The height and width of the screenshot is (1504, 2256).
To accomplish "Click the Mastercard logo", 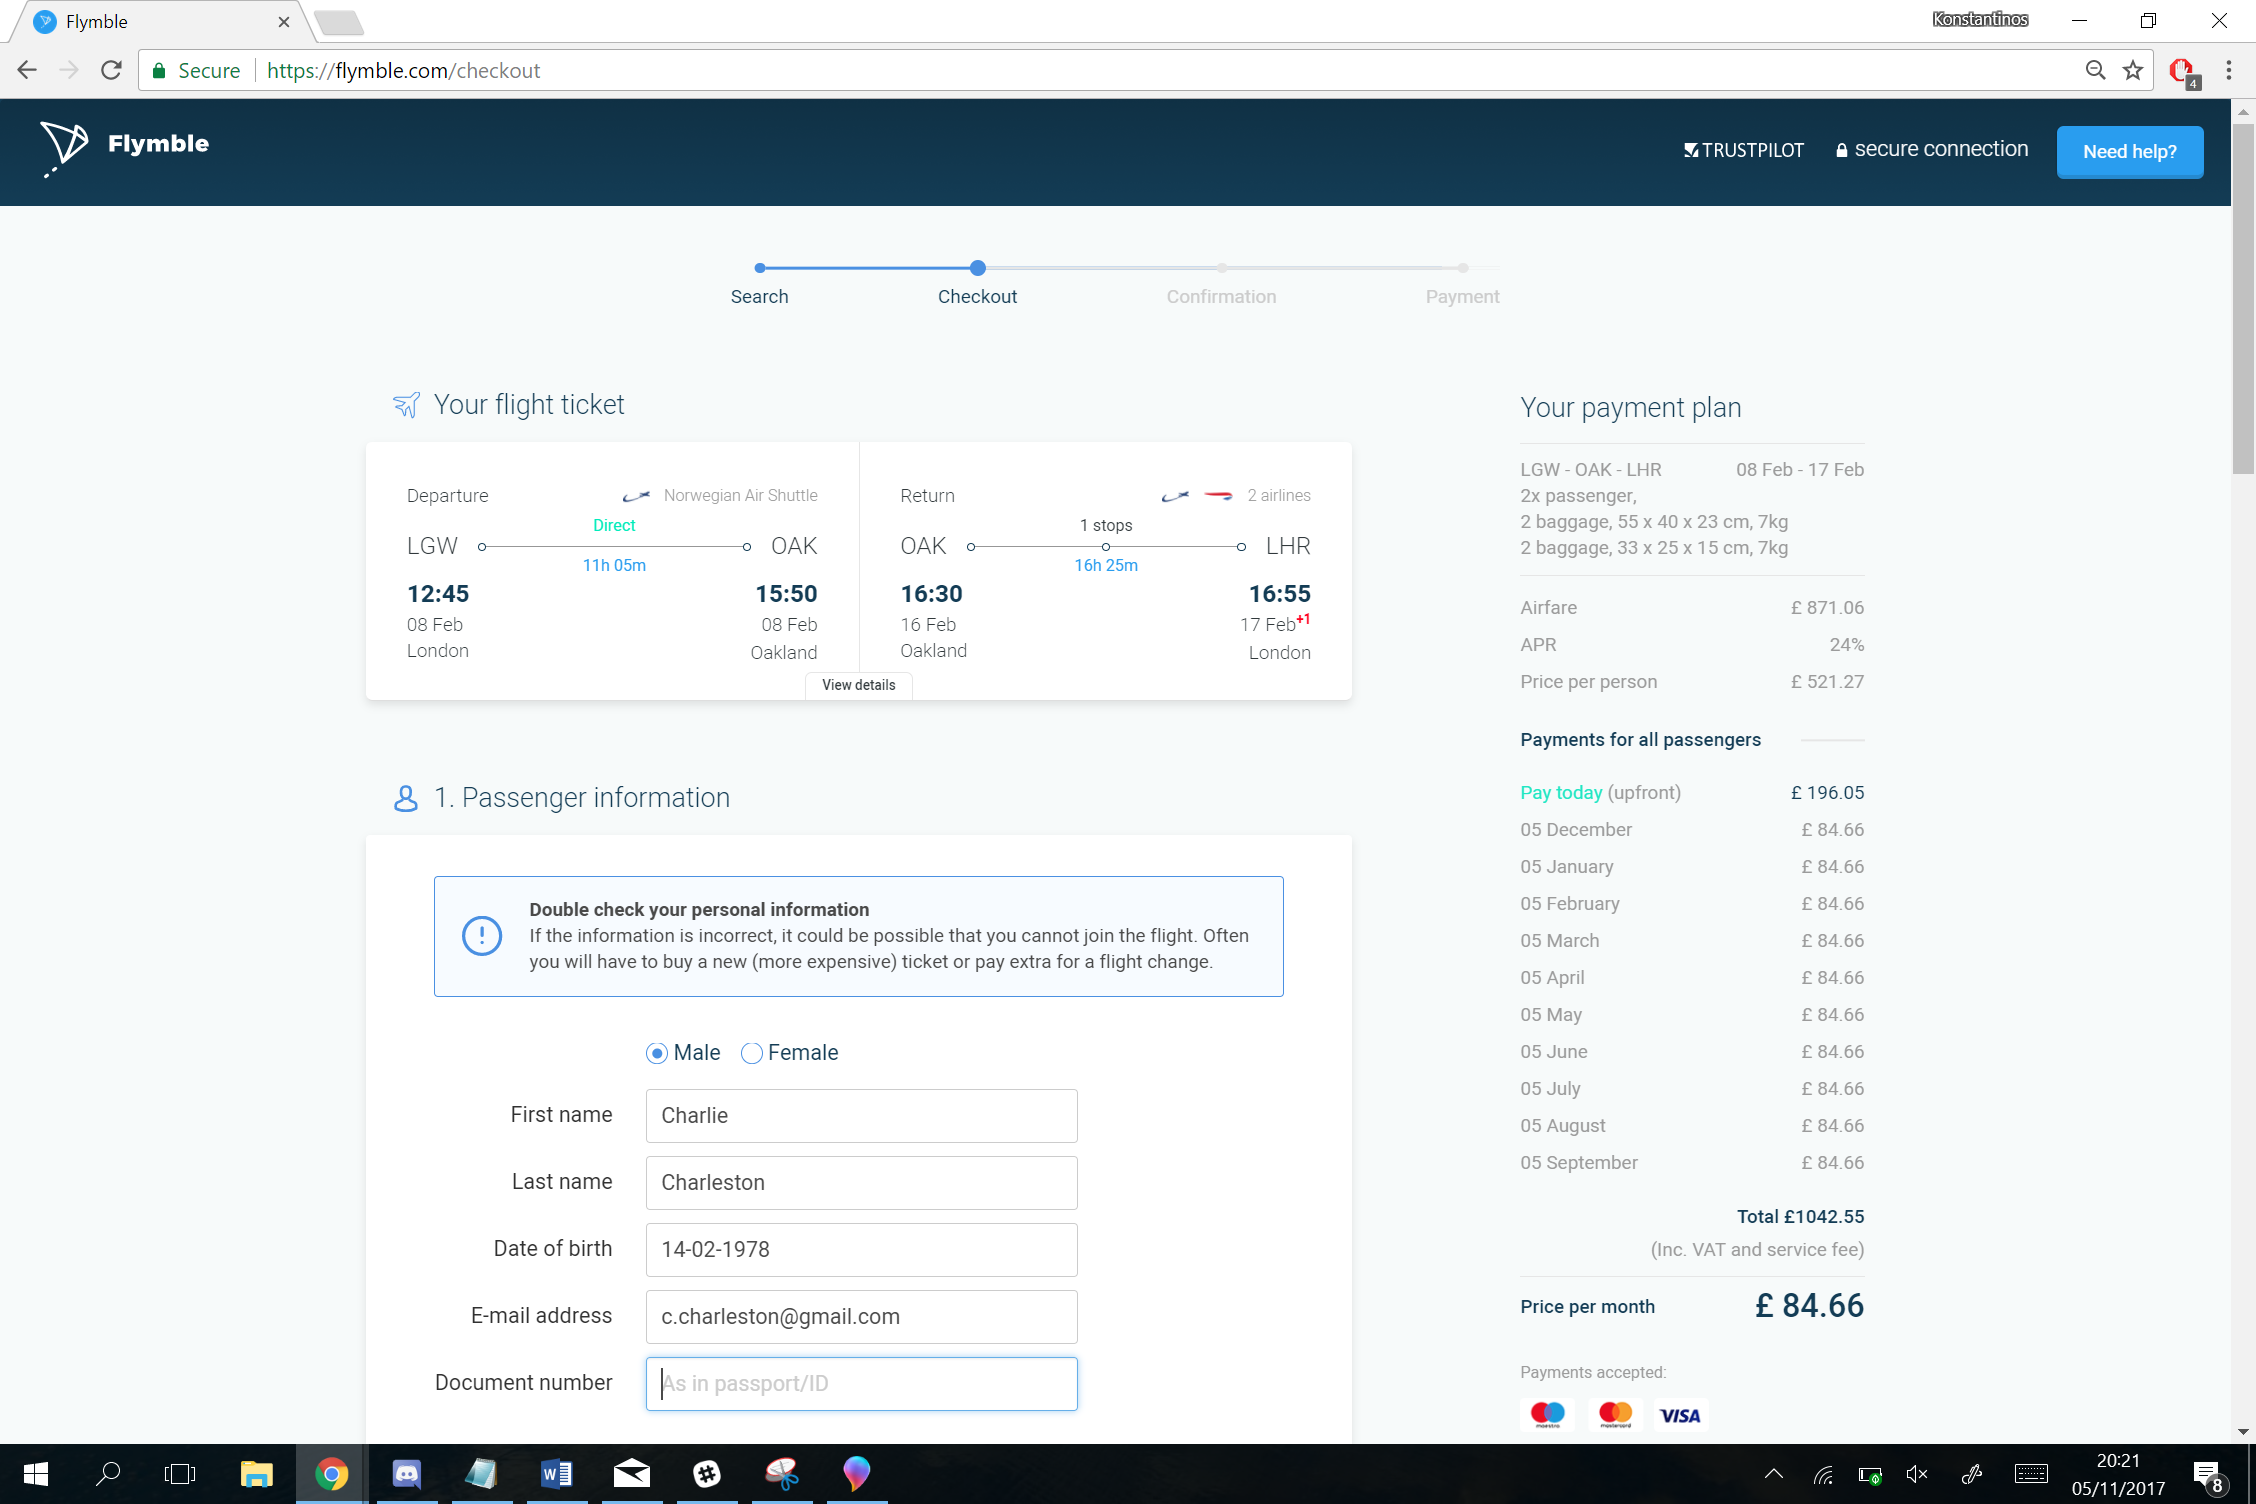I will [1615, 1415].
